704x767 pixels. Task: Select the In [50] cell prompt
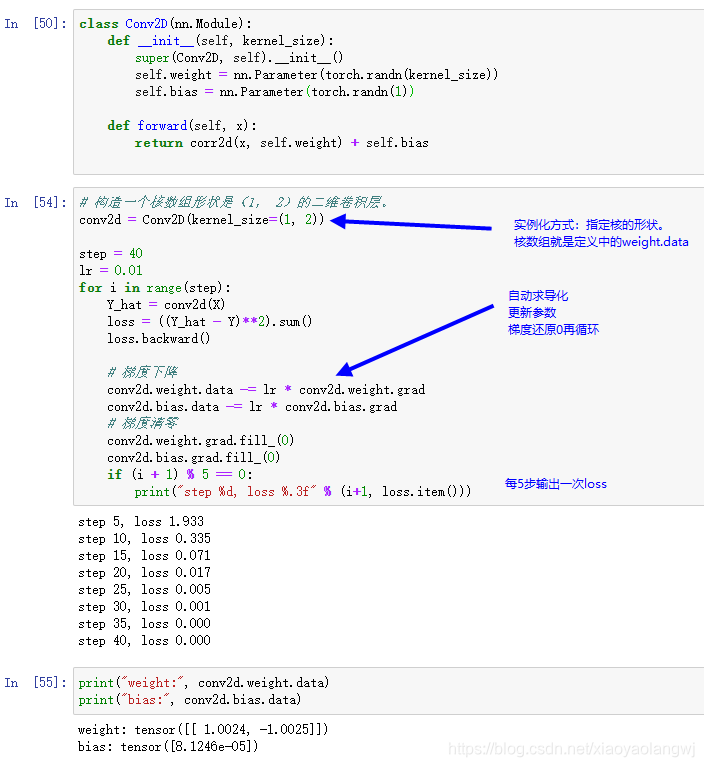[36, 23]
